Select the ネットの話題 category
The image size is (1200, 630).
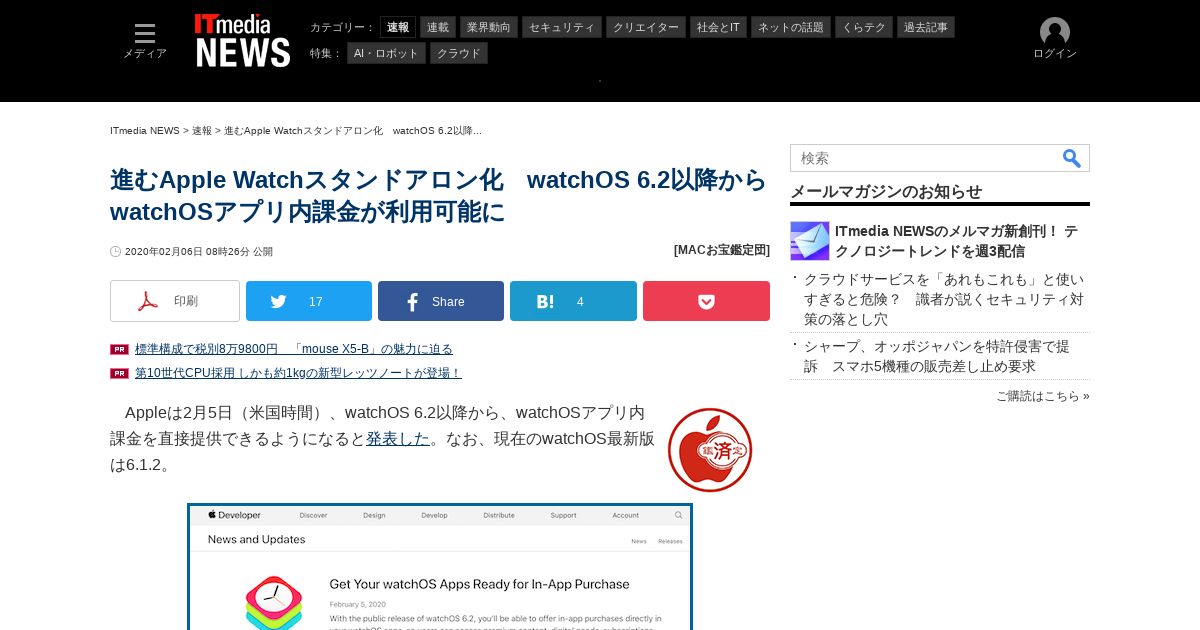[791, 27]
